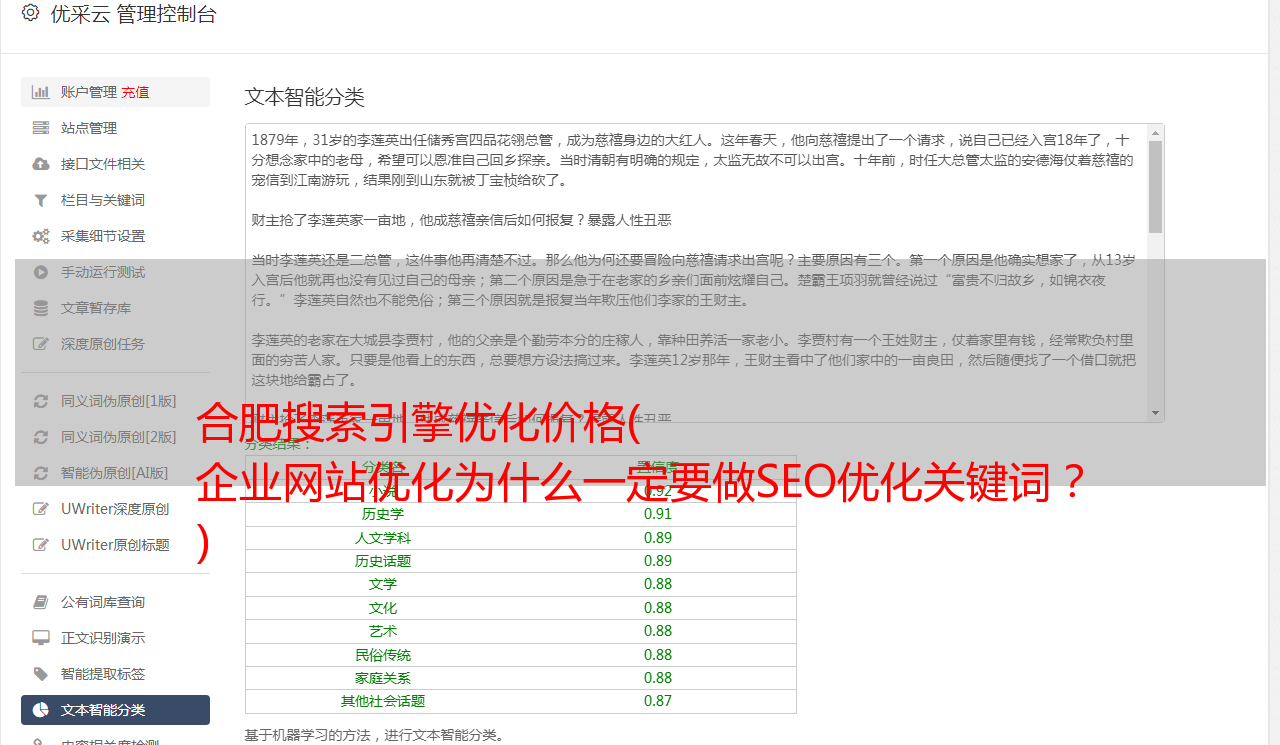The width and height of the screenshot is (1280, 745).
Task: Click the 人文学科 category cell
Action: (x=383, y=538)
